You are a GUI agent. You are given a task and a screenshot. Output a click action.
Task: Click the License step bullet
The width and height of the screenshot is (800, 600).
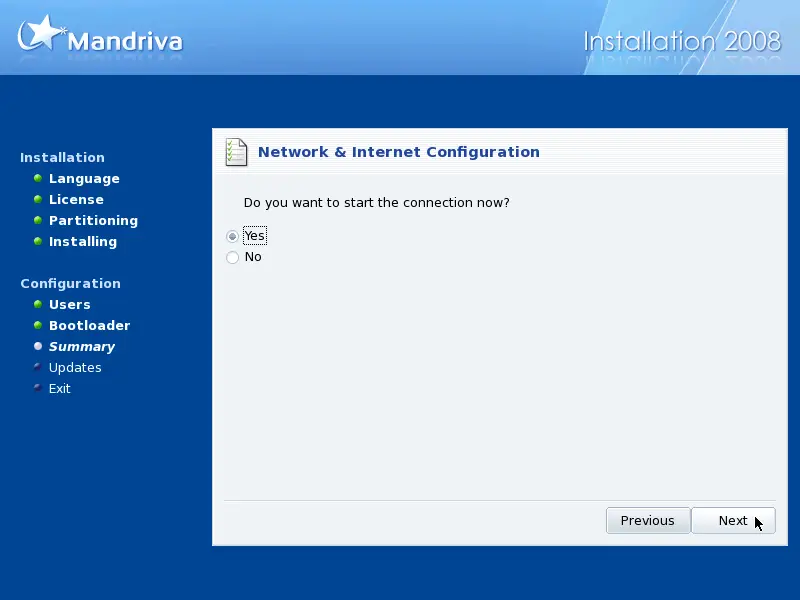tap(38, 199)
